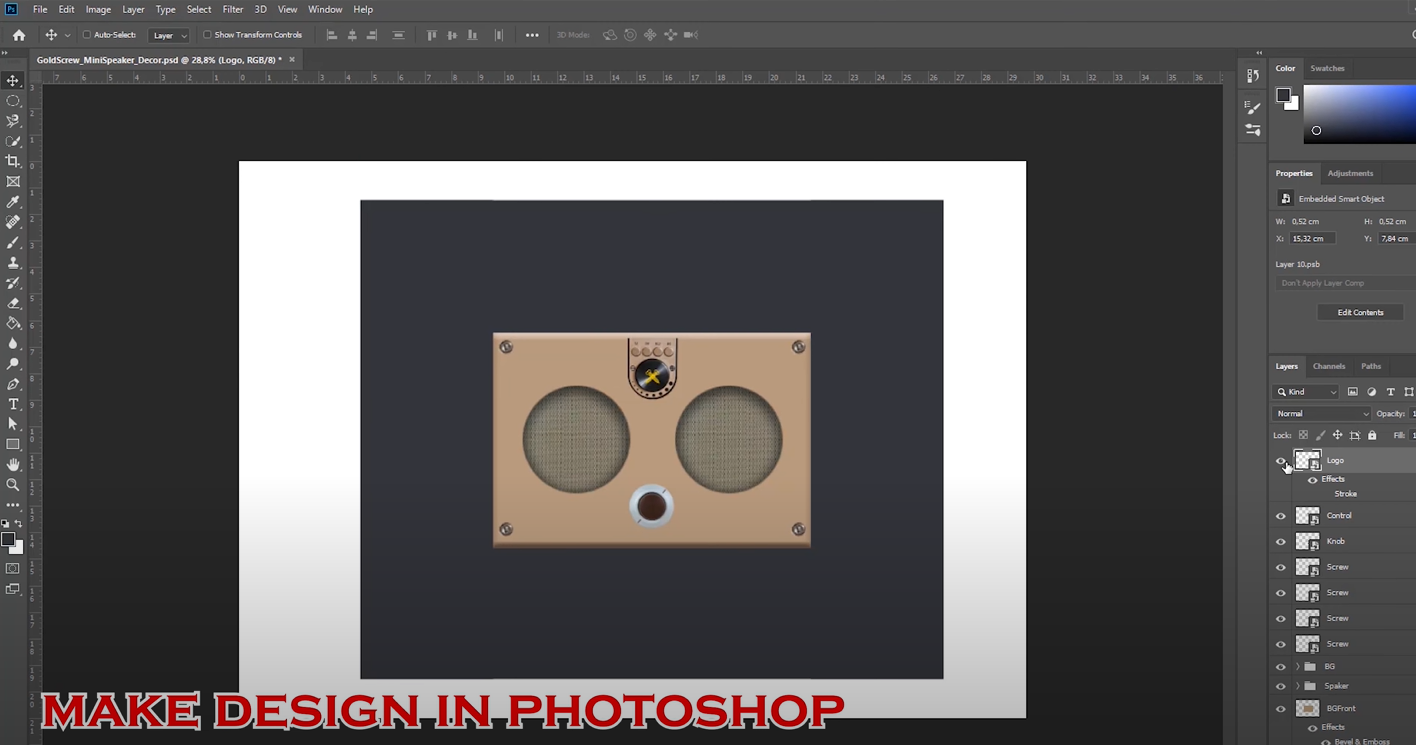Select the Pen tool

[13, 384]
